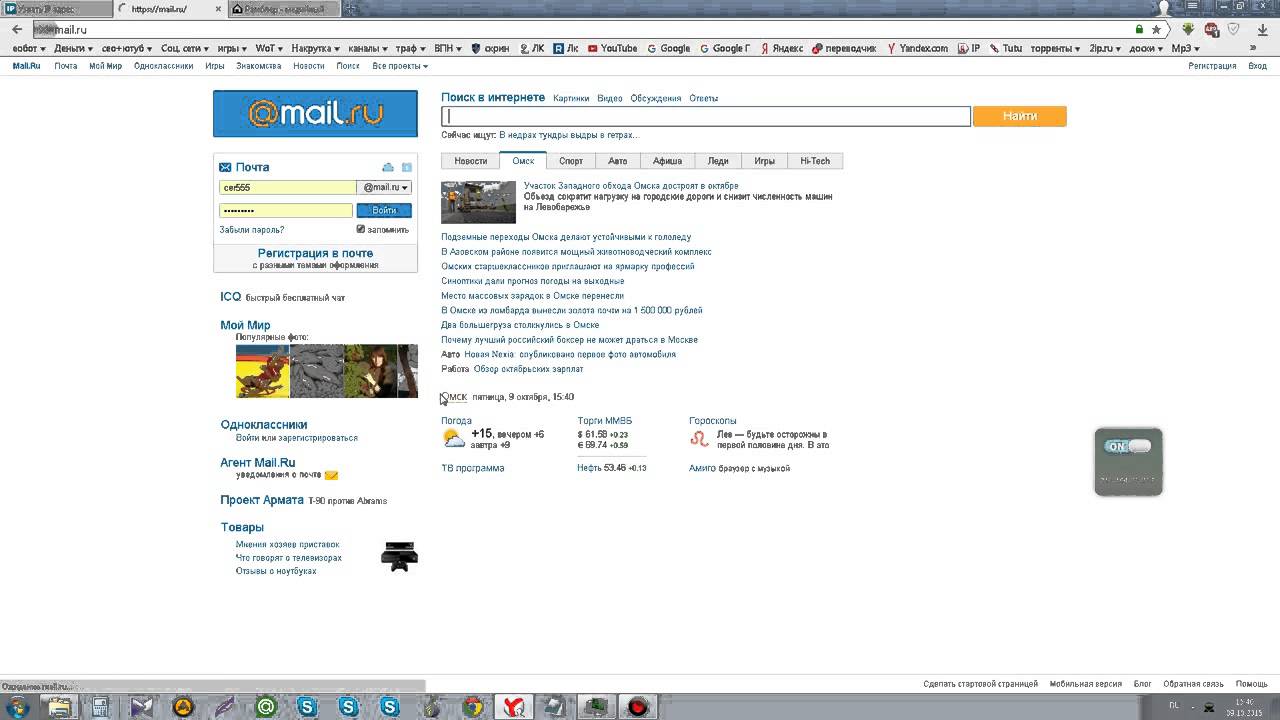Click 'Два большегруза столкнулись в Омске'
Image resolution: width=1280 pixels, height=720 pixels.
[520, 325]
